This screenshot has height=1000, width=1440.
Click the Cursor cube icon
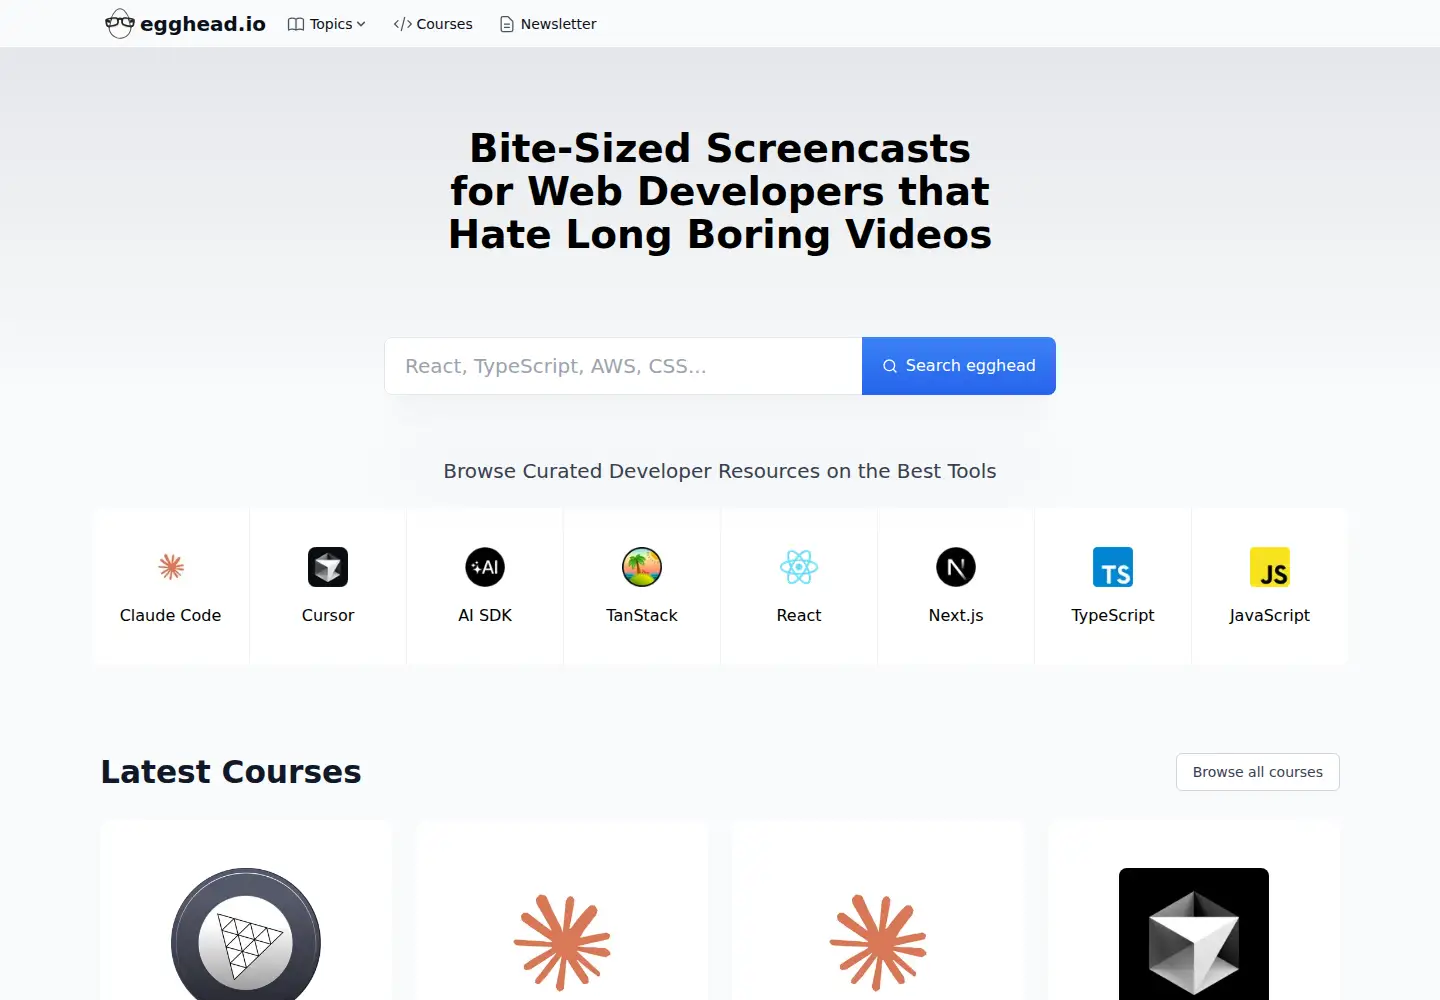[x=328, y=567]
